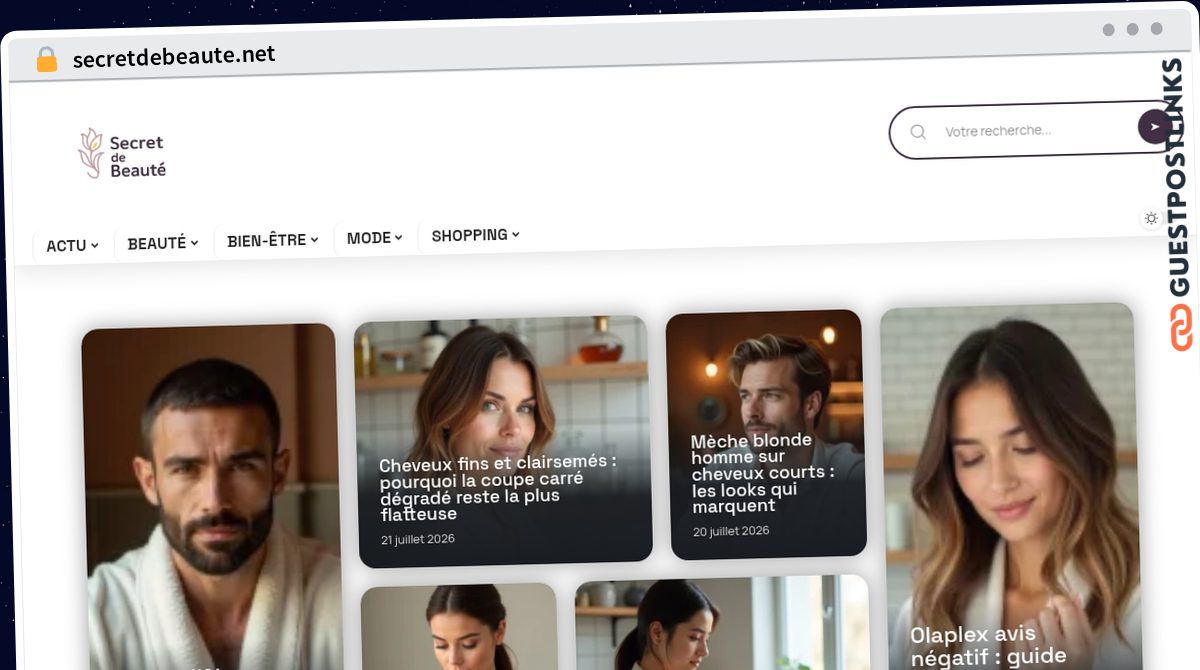The width and height of the screenshot is (1200, 670).
Task: Expand the chevron next to MODE
Action: (x=398, y=237)
